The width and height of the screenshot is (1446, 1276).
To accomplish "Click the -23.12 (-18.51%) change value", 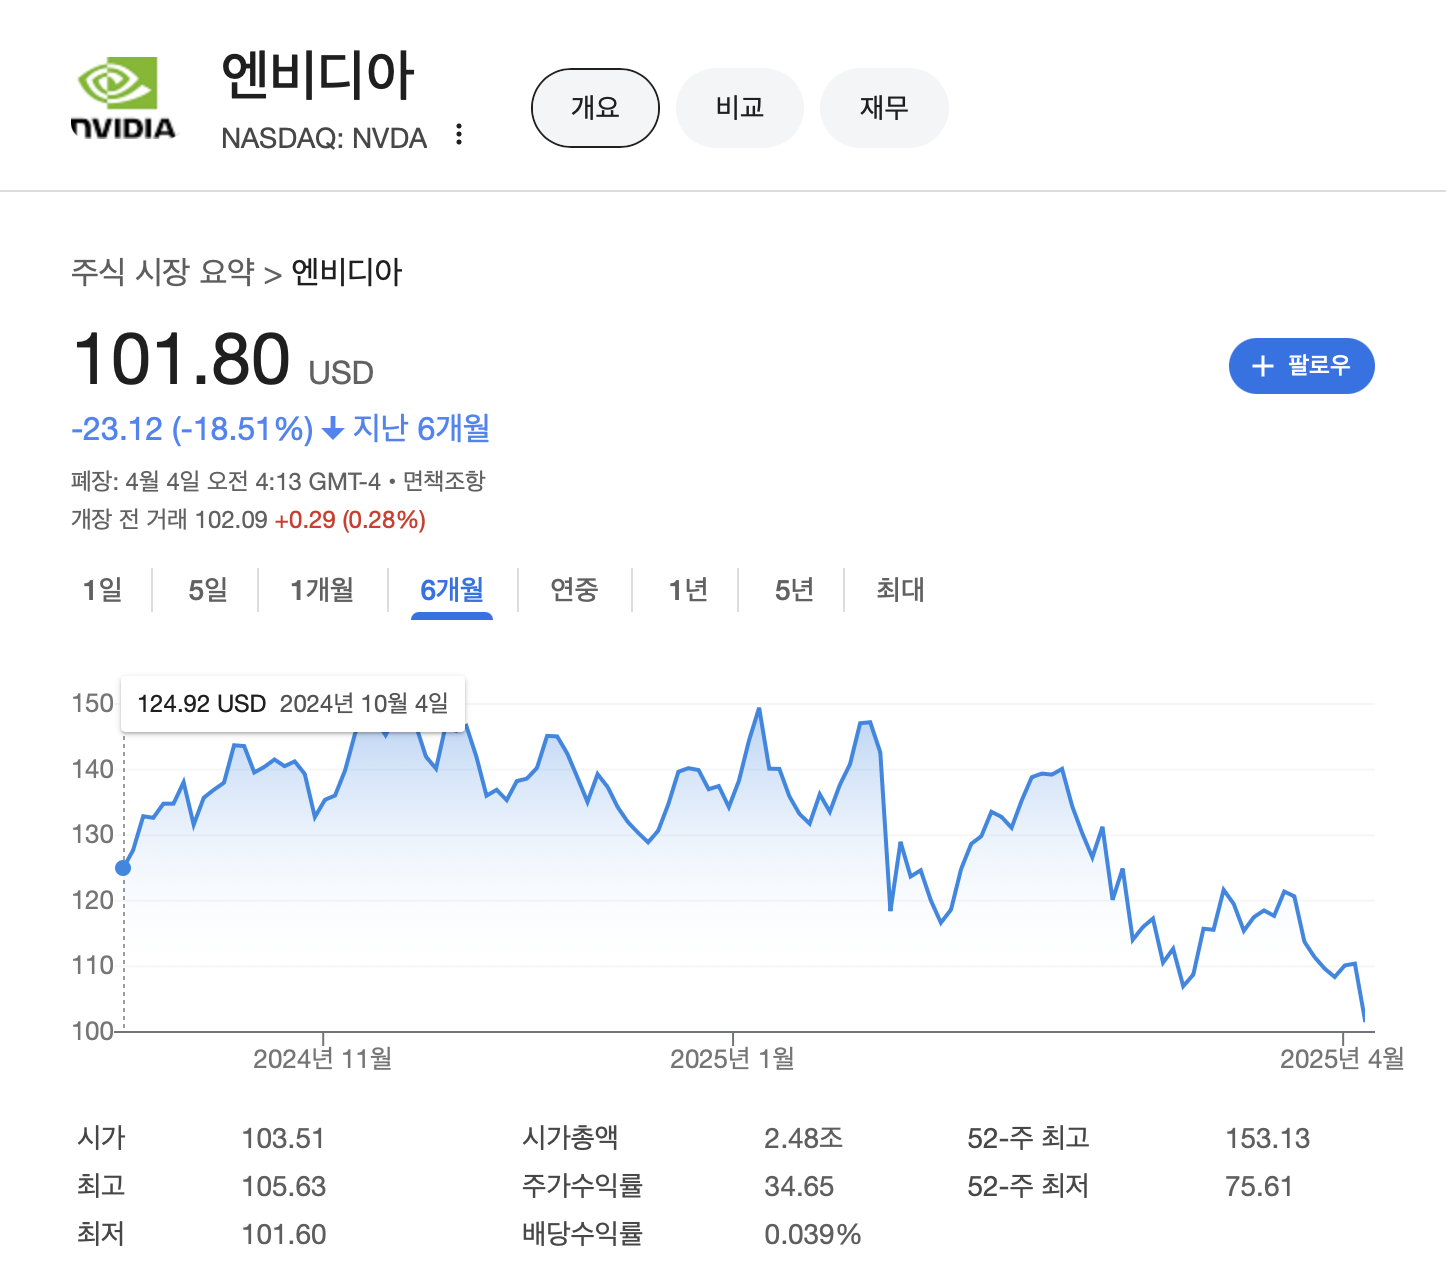I will pyautogui.click(x=192, y=430).
